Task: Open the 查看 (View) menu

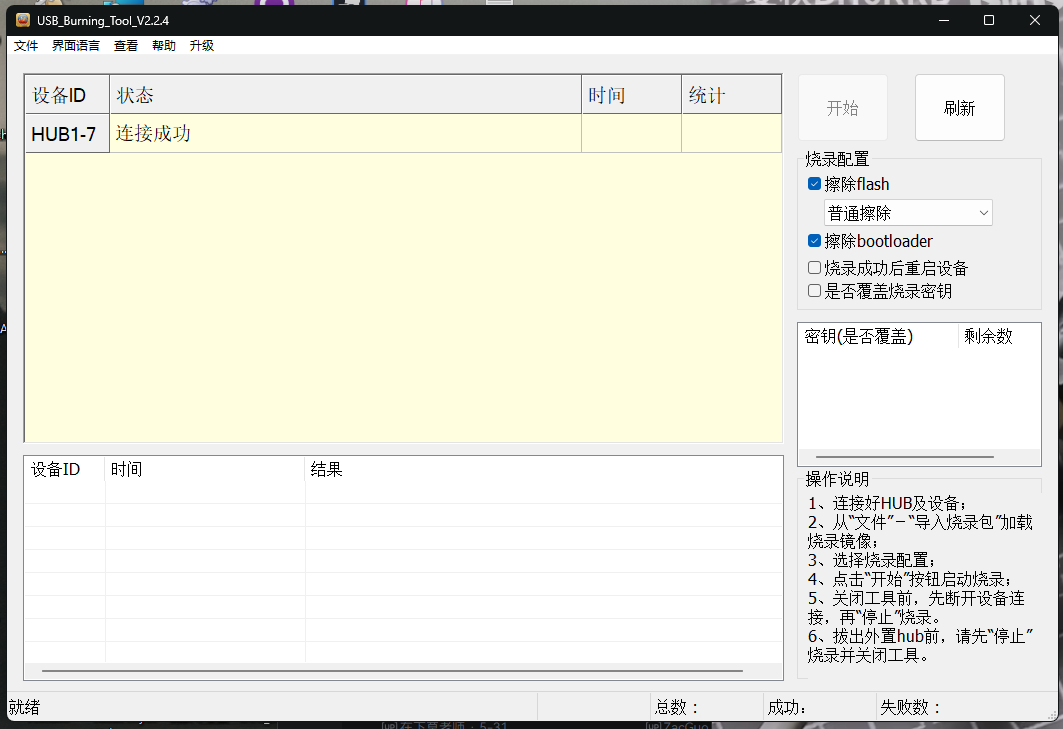Action: click(x=125, y=45)
